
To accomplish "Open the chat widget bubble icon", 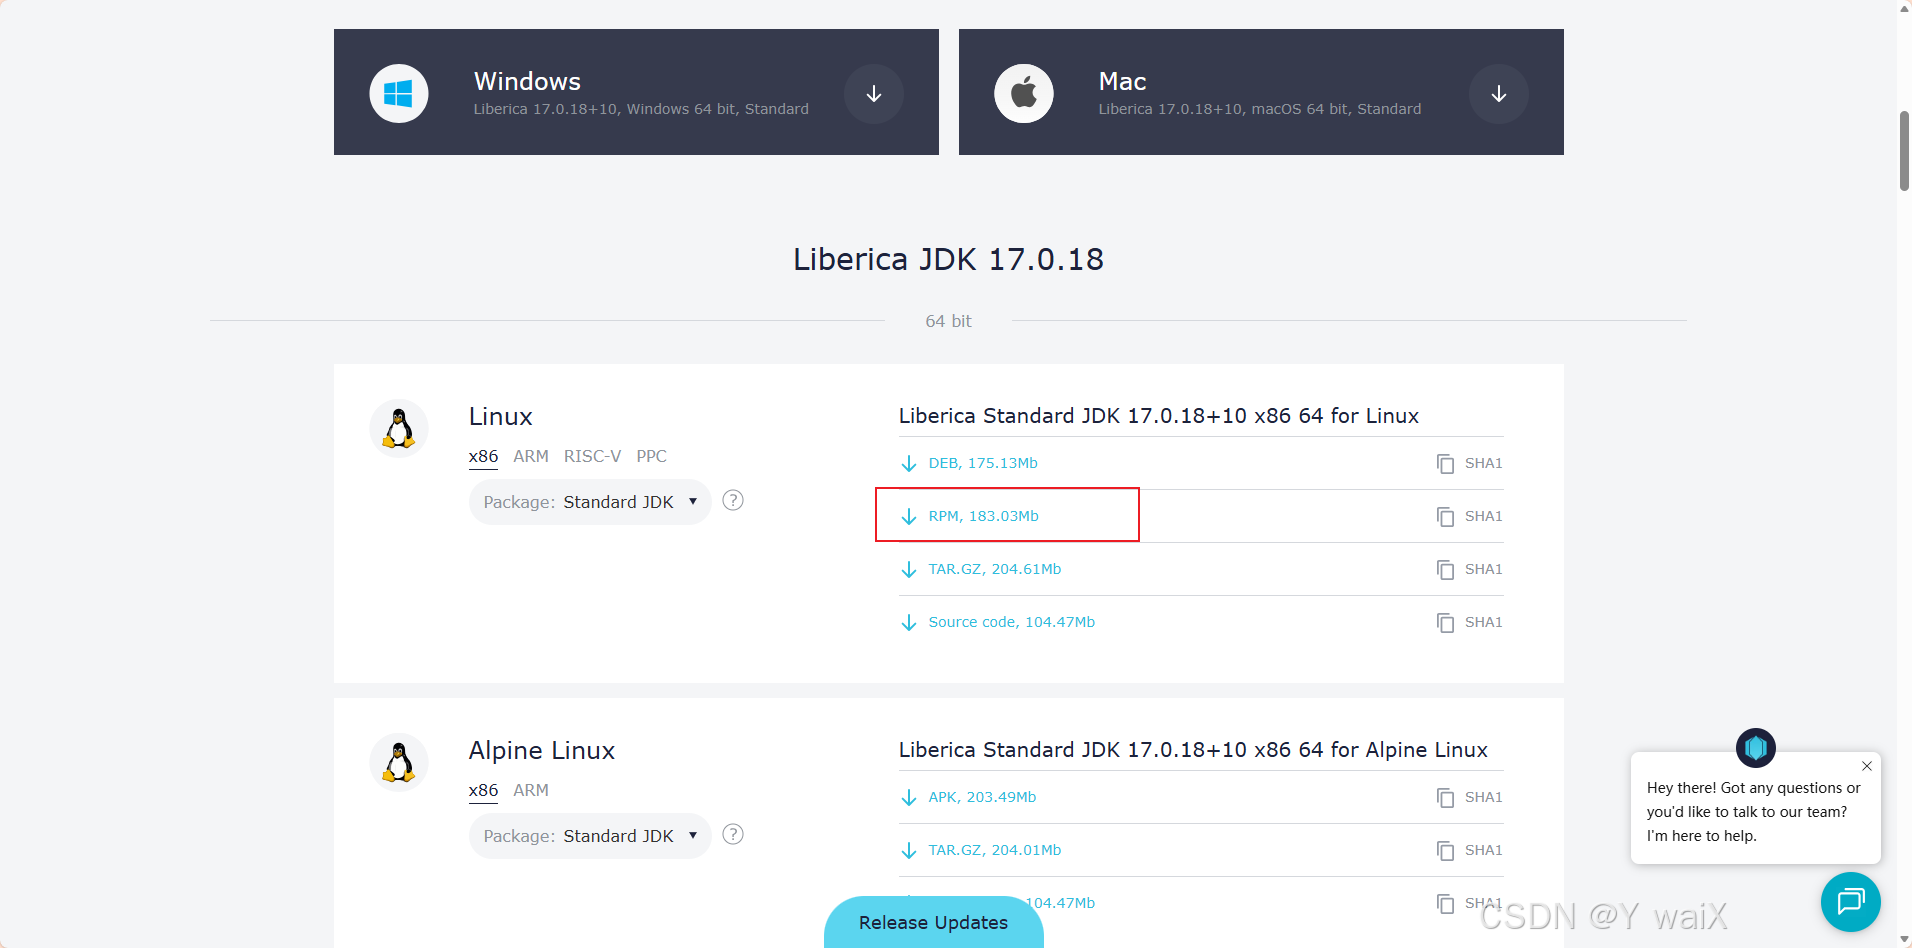I will [1851, 902].
